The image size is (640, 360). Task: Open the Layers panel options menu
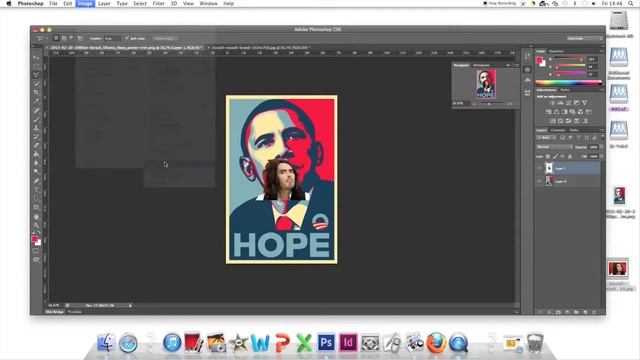[x=602, y=130]
